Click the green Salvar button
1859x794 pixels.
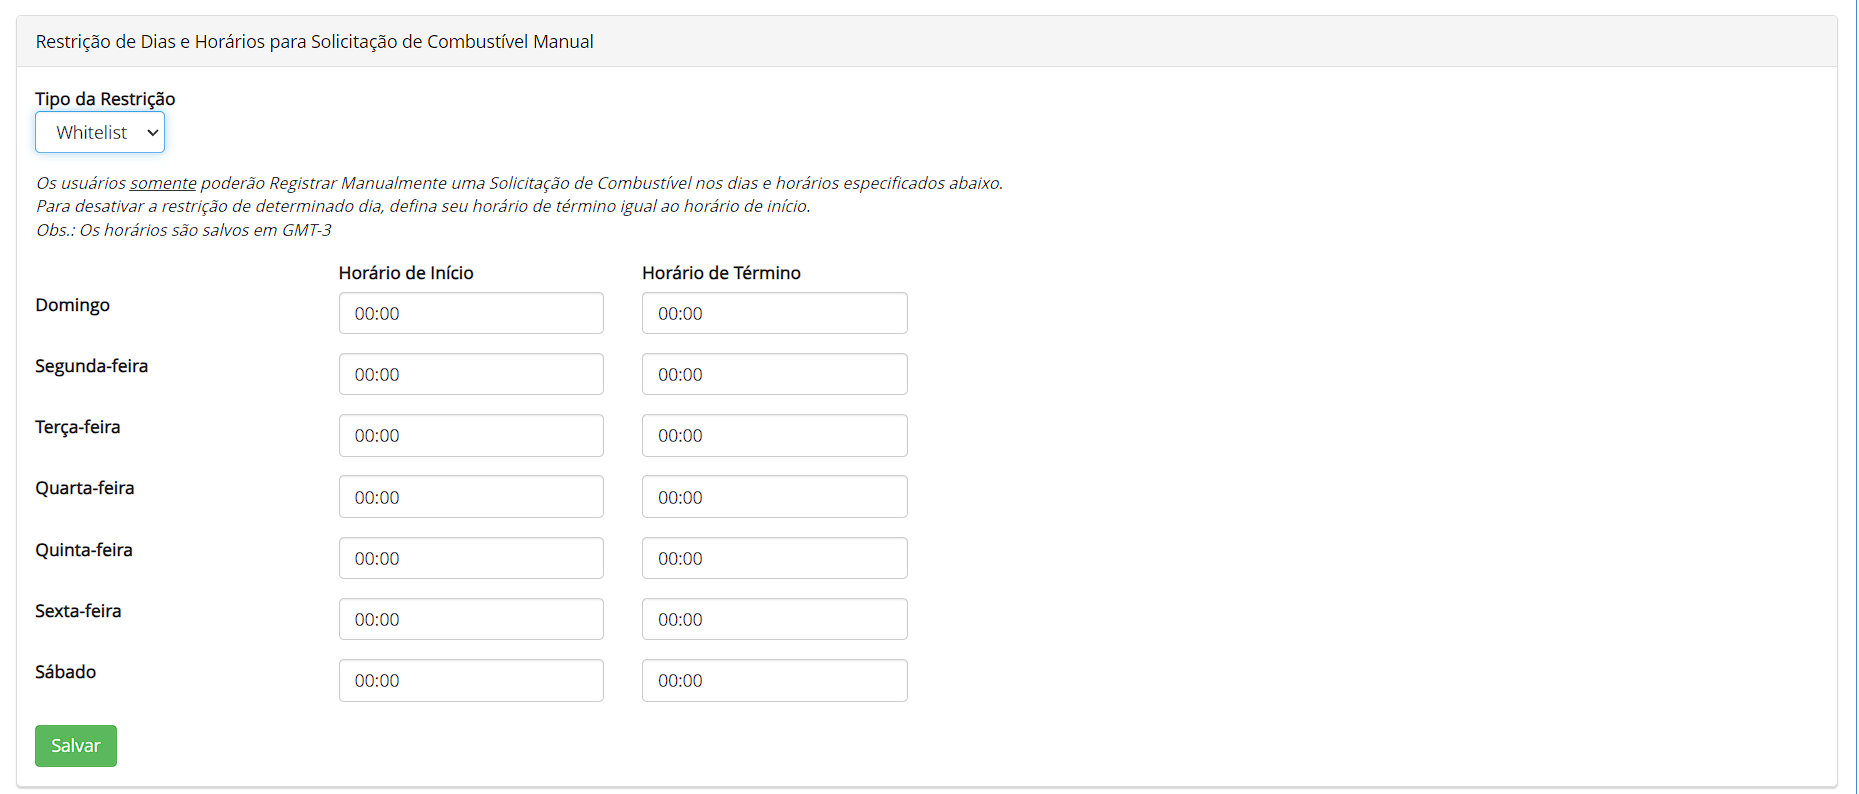(x=76, y=746)
